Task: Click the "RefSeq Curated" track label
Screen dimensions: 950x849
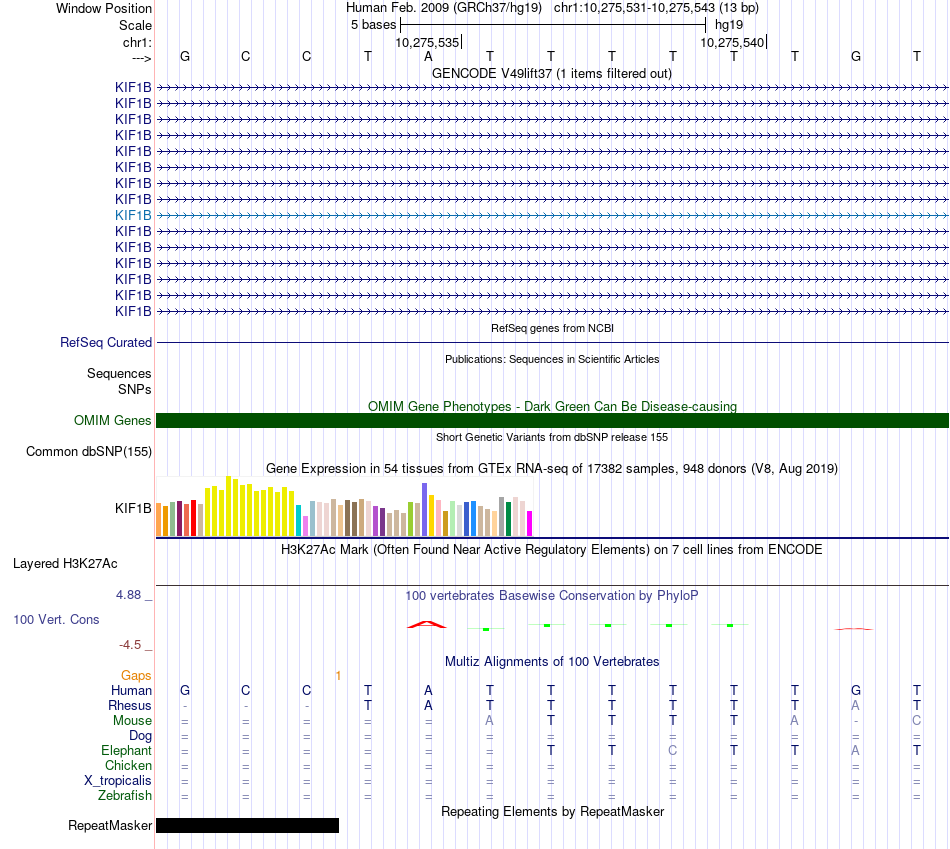Action: click(106, 342)
